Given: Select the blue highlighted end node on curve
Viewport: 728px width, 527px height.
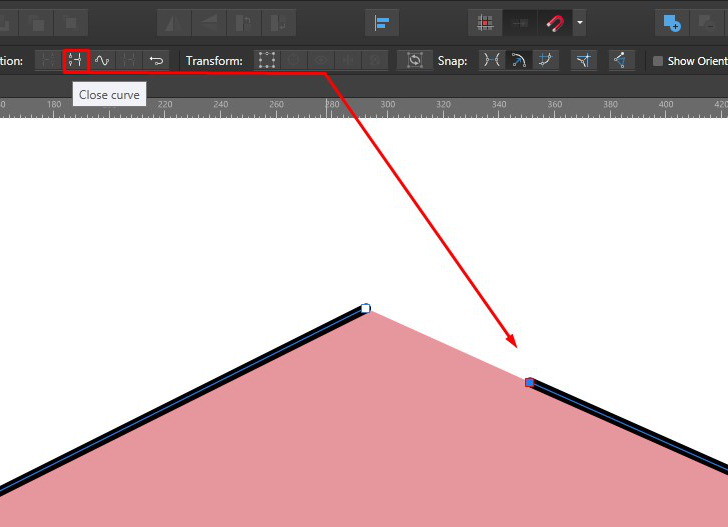Looking at the screenshot, I should (x=529, y=383).
